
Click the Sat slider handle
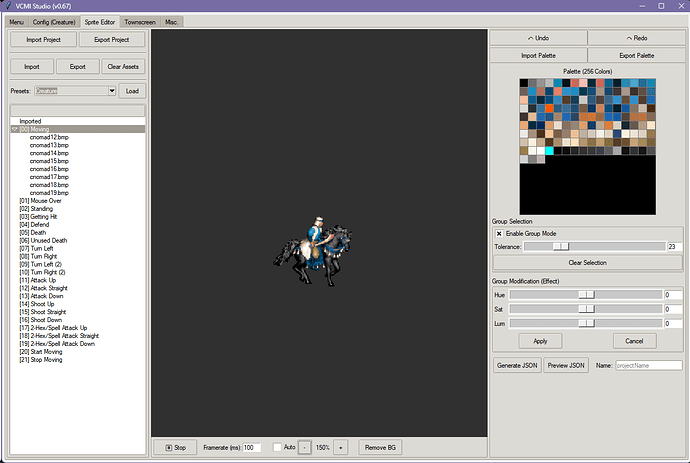coord(587,309)
